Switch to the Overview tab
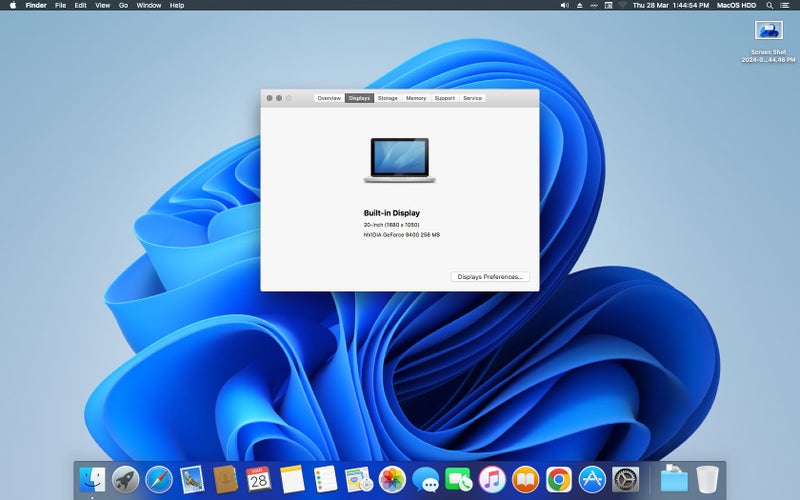Viewport: 800px width, 500px height. [x=329, y=98]
